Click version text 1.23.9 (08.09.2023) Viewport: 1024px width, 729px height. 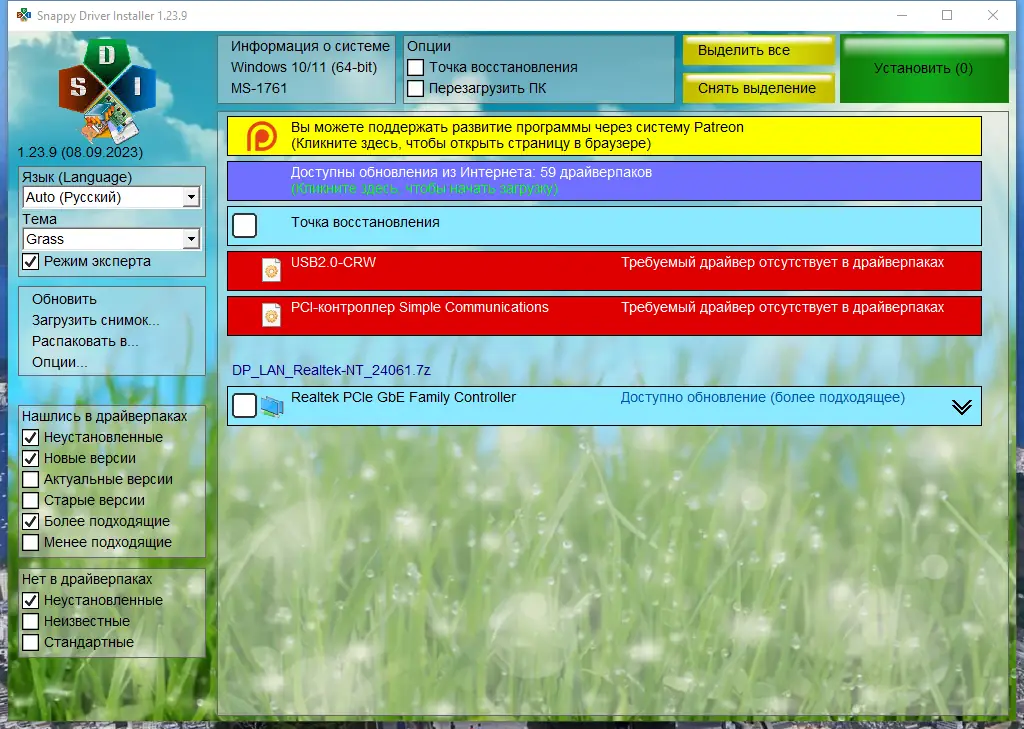[x=80, y=152]
